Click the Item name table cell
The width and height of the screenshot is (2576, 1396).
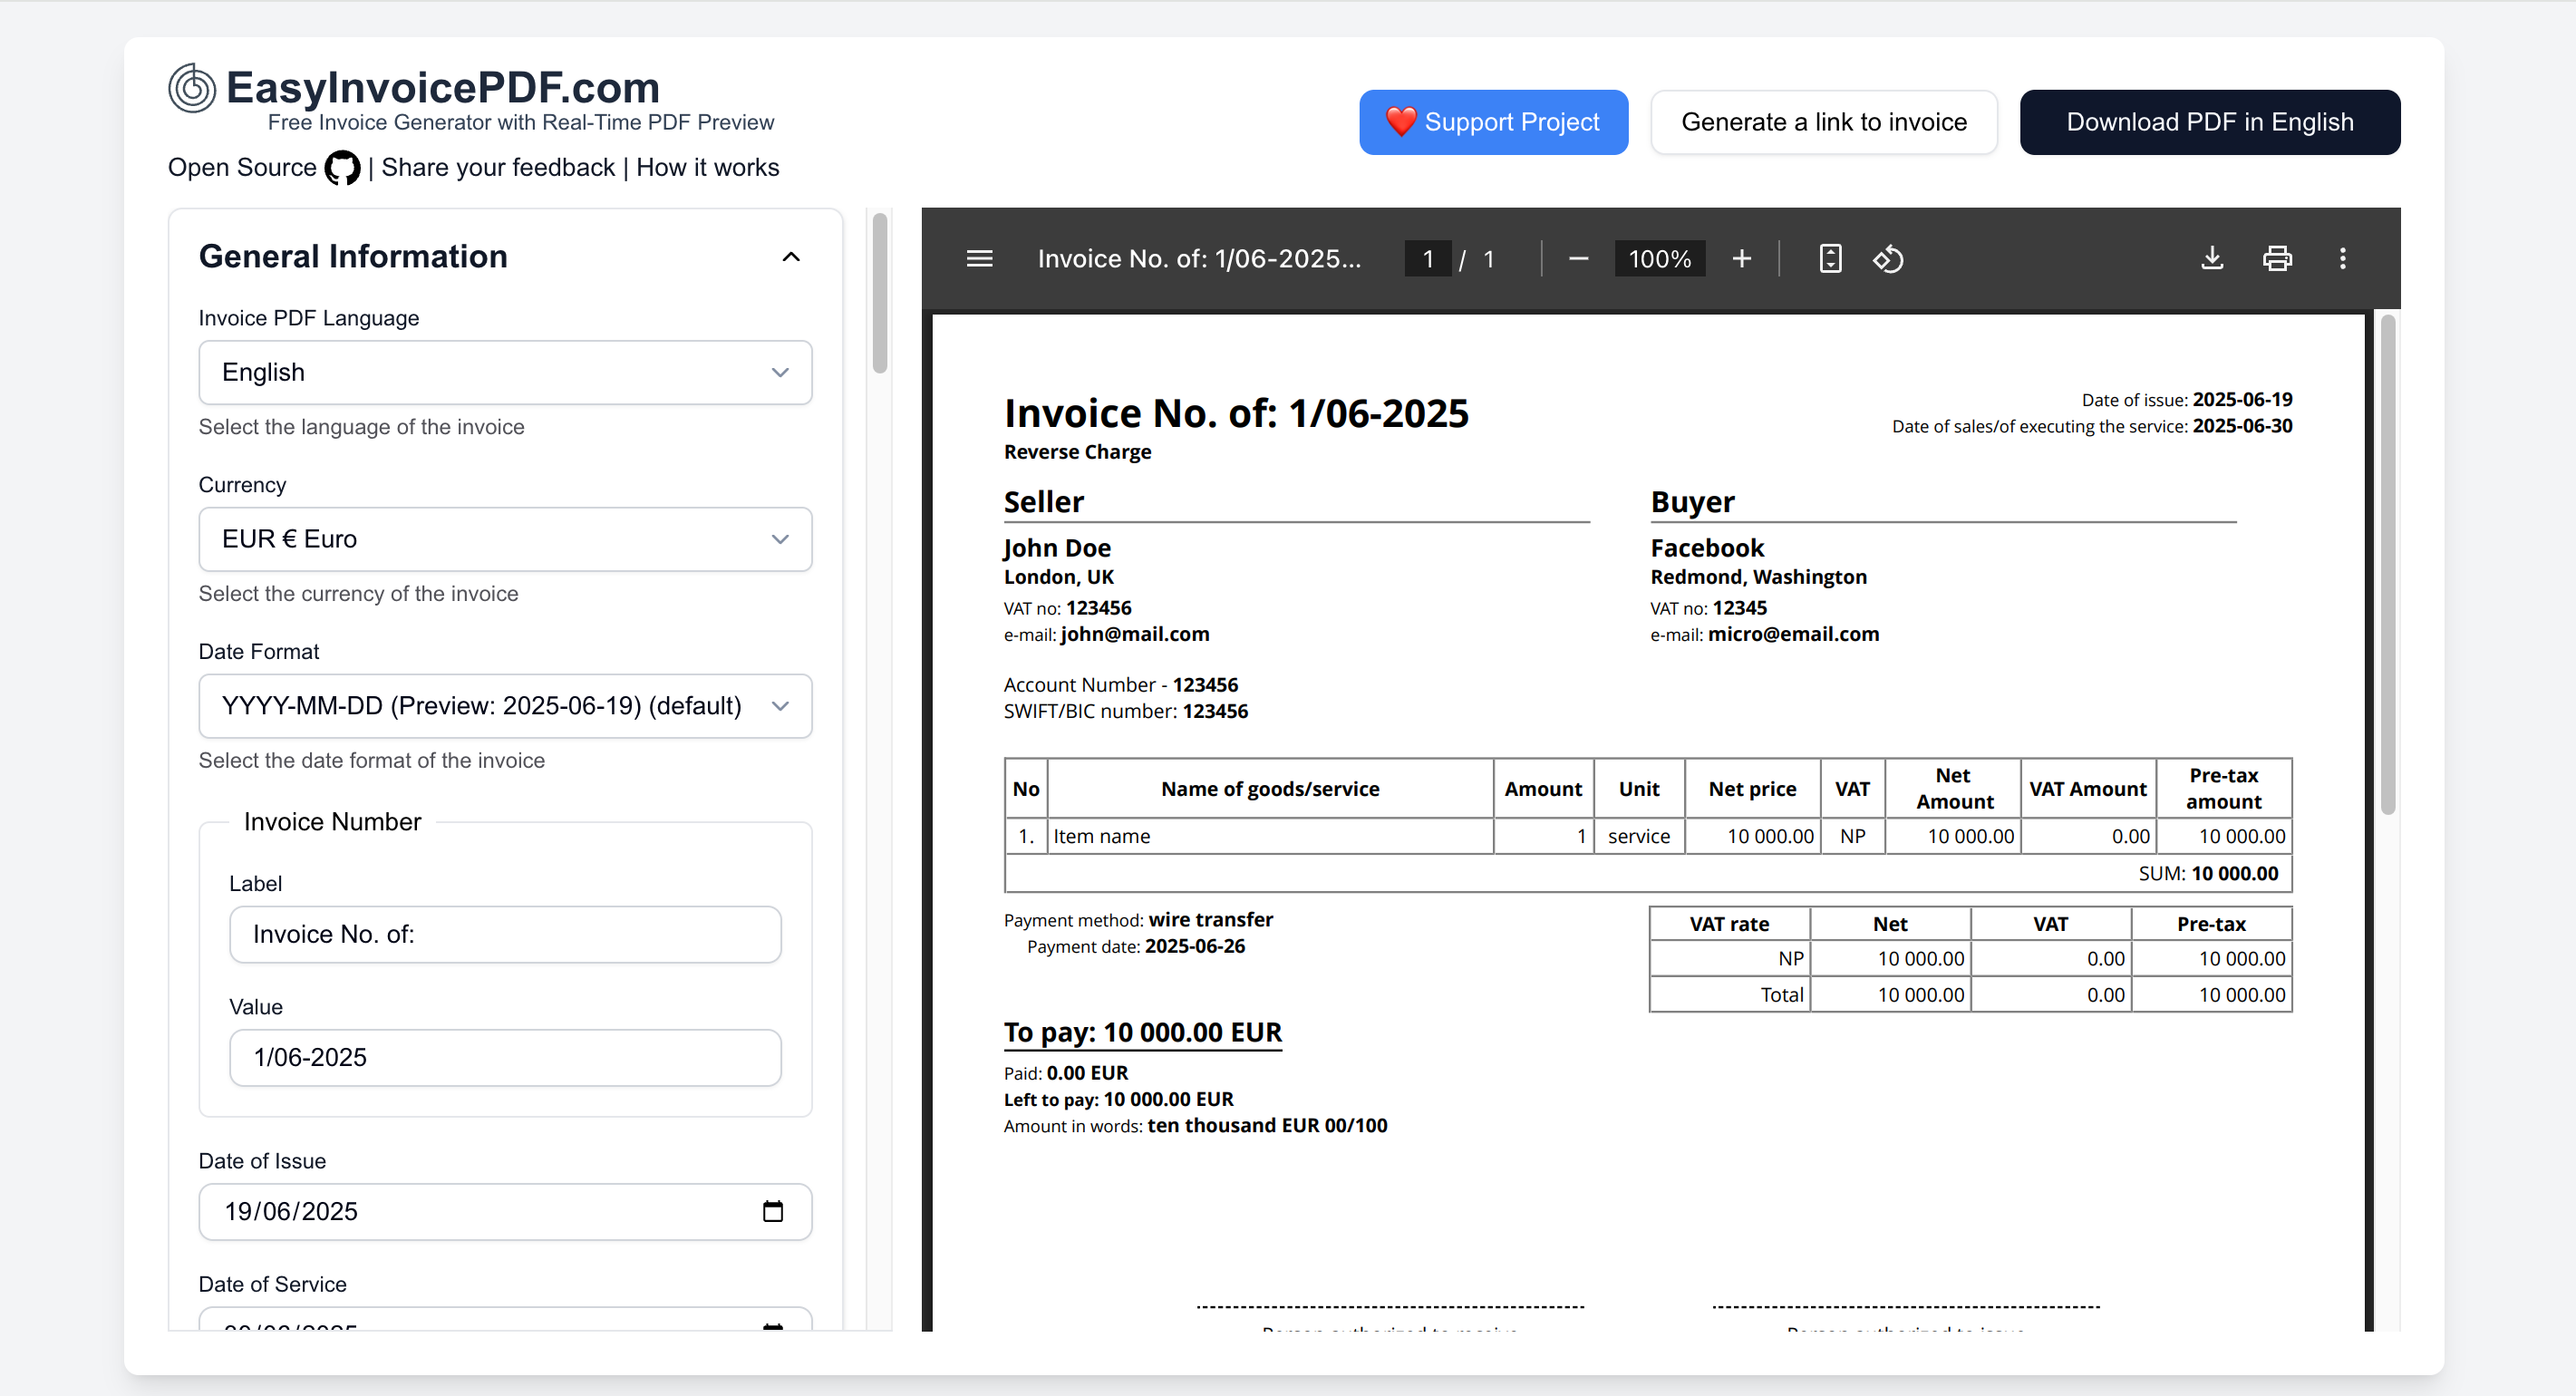click(x=1270, y=836)
